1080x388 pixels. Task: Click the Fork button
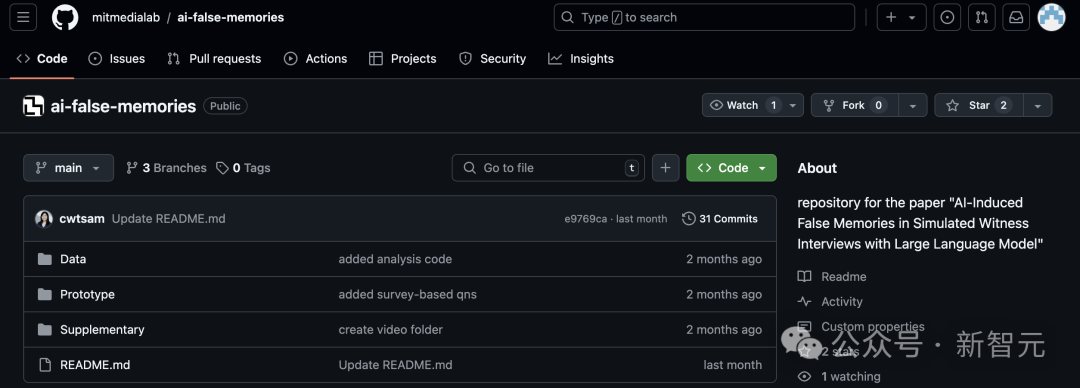pyautogui.click(x=854, y=105)
